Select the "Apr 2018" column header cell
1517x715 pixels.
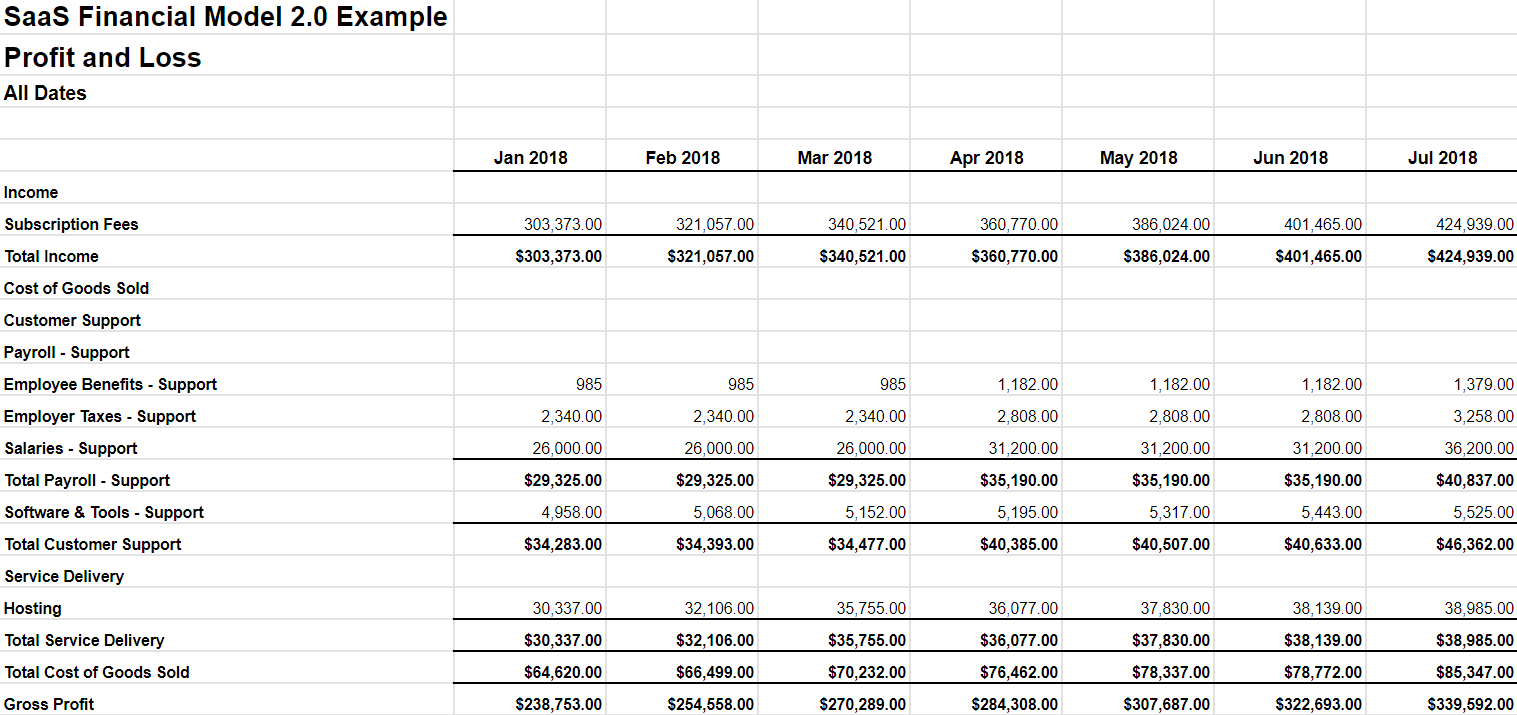pos(986,158)
